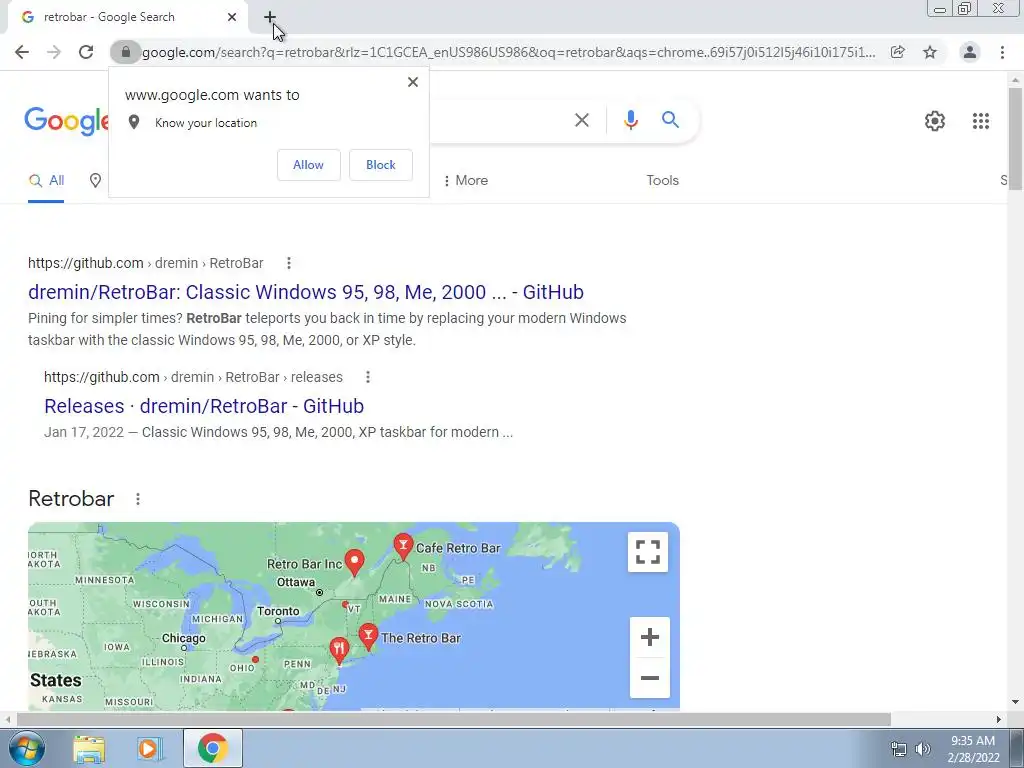Image resolution: width=1024 pixels, height=768 pixels.
Task: Open the Google apps grid
Action: (981, 121)
